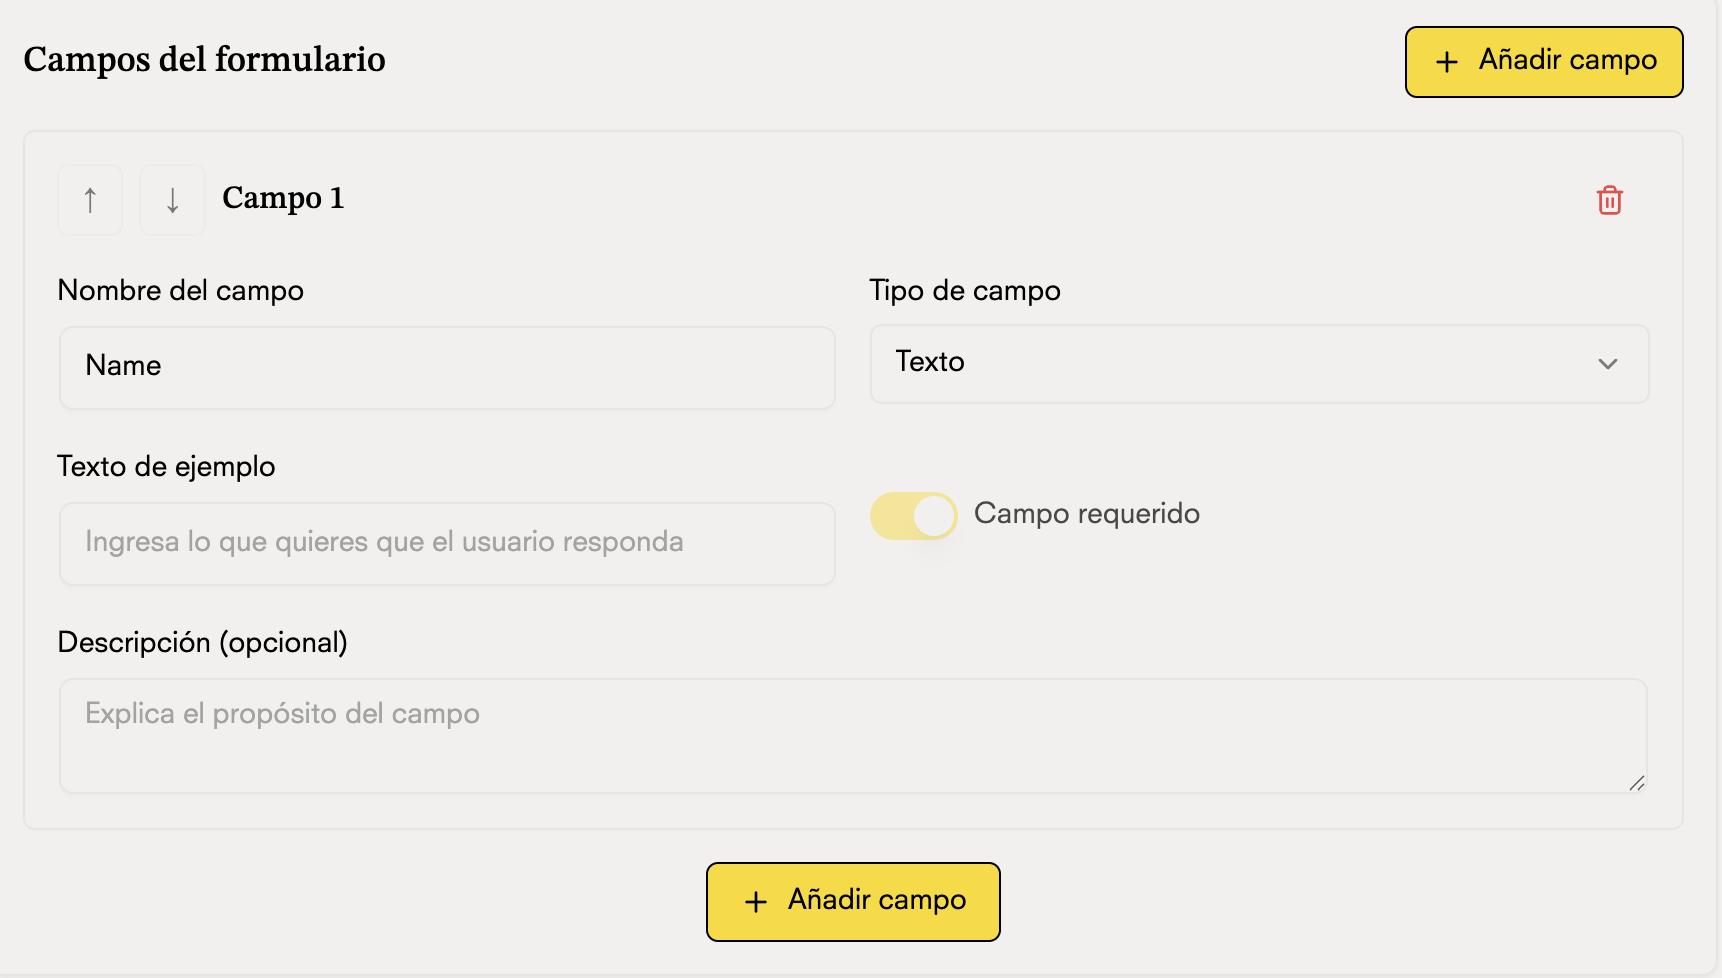Click the plus icon in the bottom Añadir campo button

click(755, 900)
